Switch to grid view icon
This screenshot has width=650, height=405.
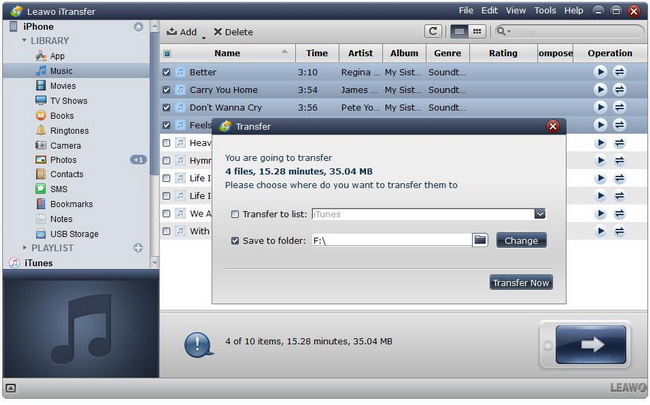pos(478,32)
